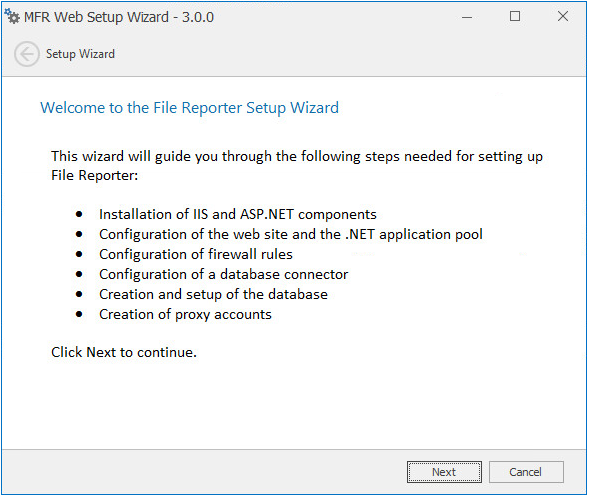Click the database connector list item
This screenshot has width=589, height=496.
pos(224,274)
